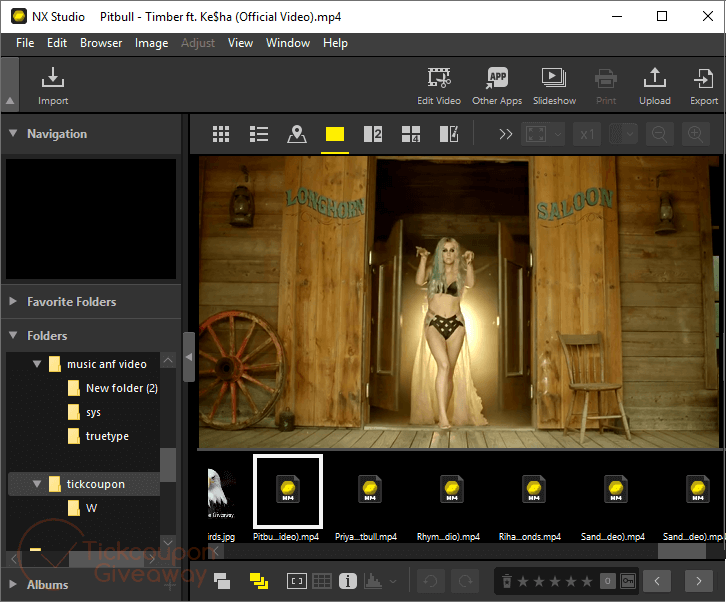Switch to thumbnail grid view

point(221,134)
